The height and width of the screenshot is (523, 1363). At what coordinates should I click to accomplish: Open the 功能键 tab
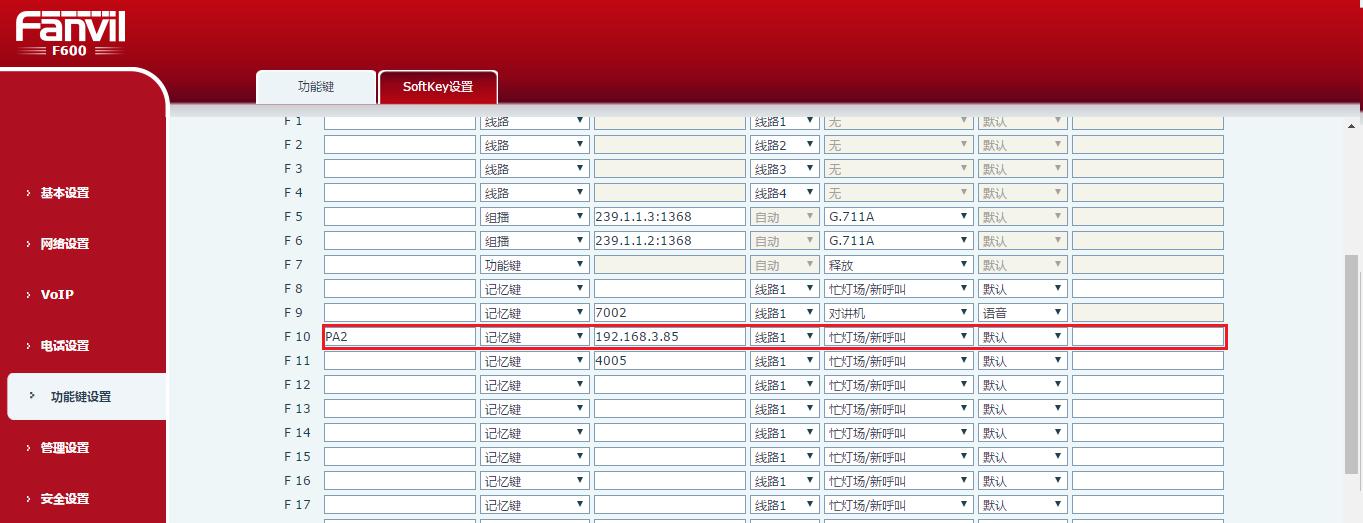tap(316, 87)
